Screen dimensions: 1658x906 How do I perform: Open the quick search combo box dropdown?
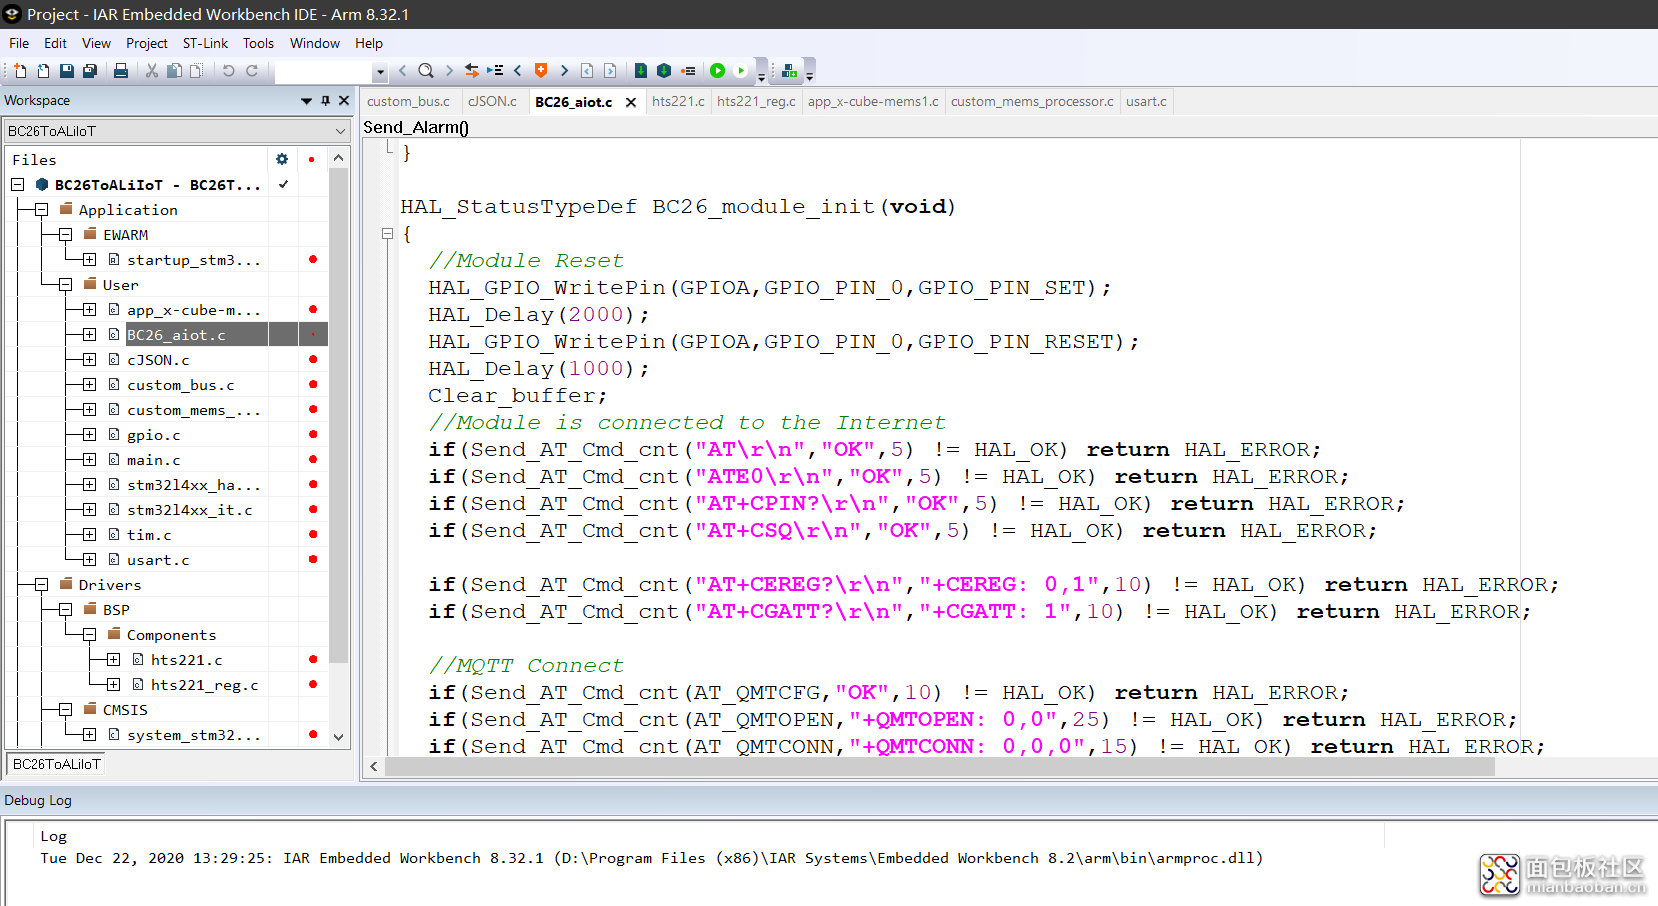click(380, 72)
